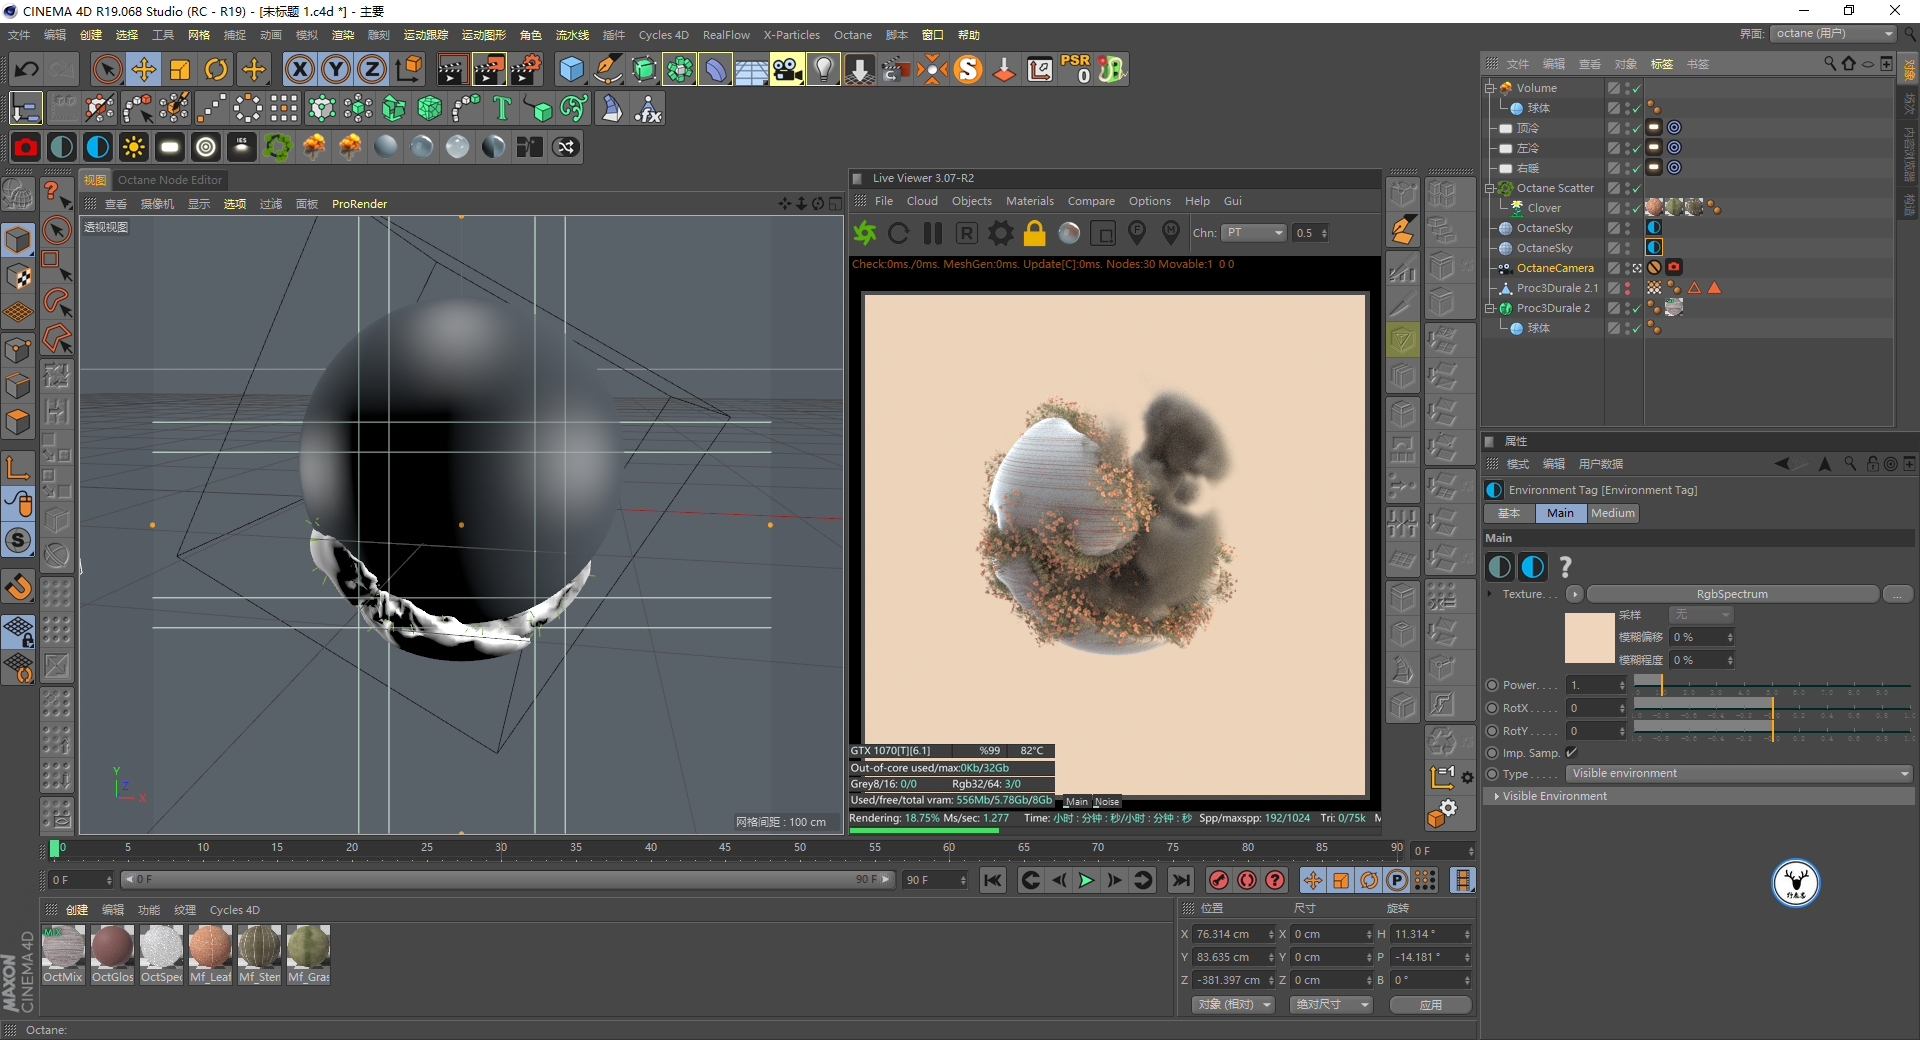The image size is (1920, 1040).
Task: Select the Rotate tool icon
Action: [x=216, y=69]
